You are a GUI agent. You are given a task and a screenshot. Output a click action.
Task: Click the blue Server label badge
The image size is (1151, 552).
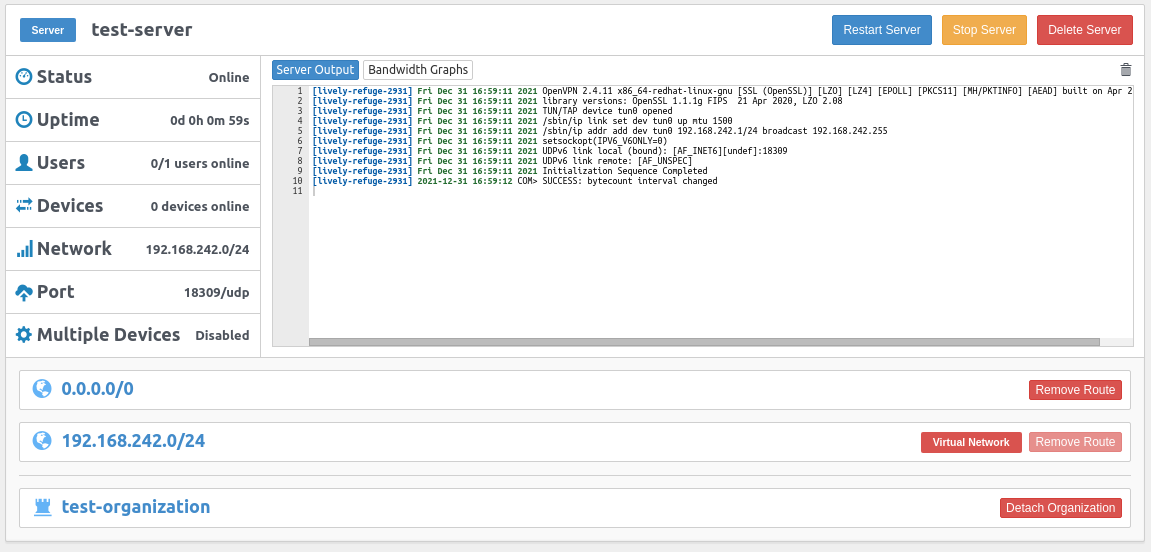(48, 30)
